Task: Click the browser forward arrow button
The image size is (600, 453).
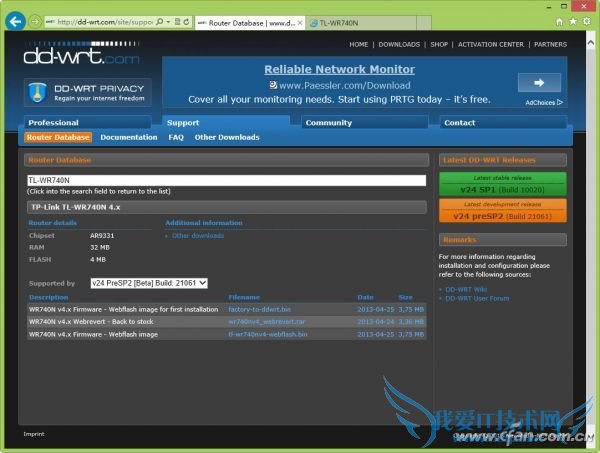Action: pos(35,21)
